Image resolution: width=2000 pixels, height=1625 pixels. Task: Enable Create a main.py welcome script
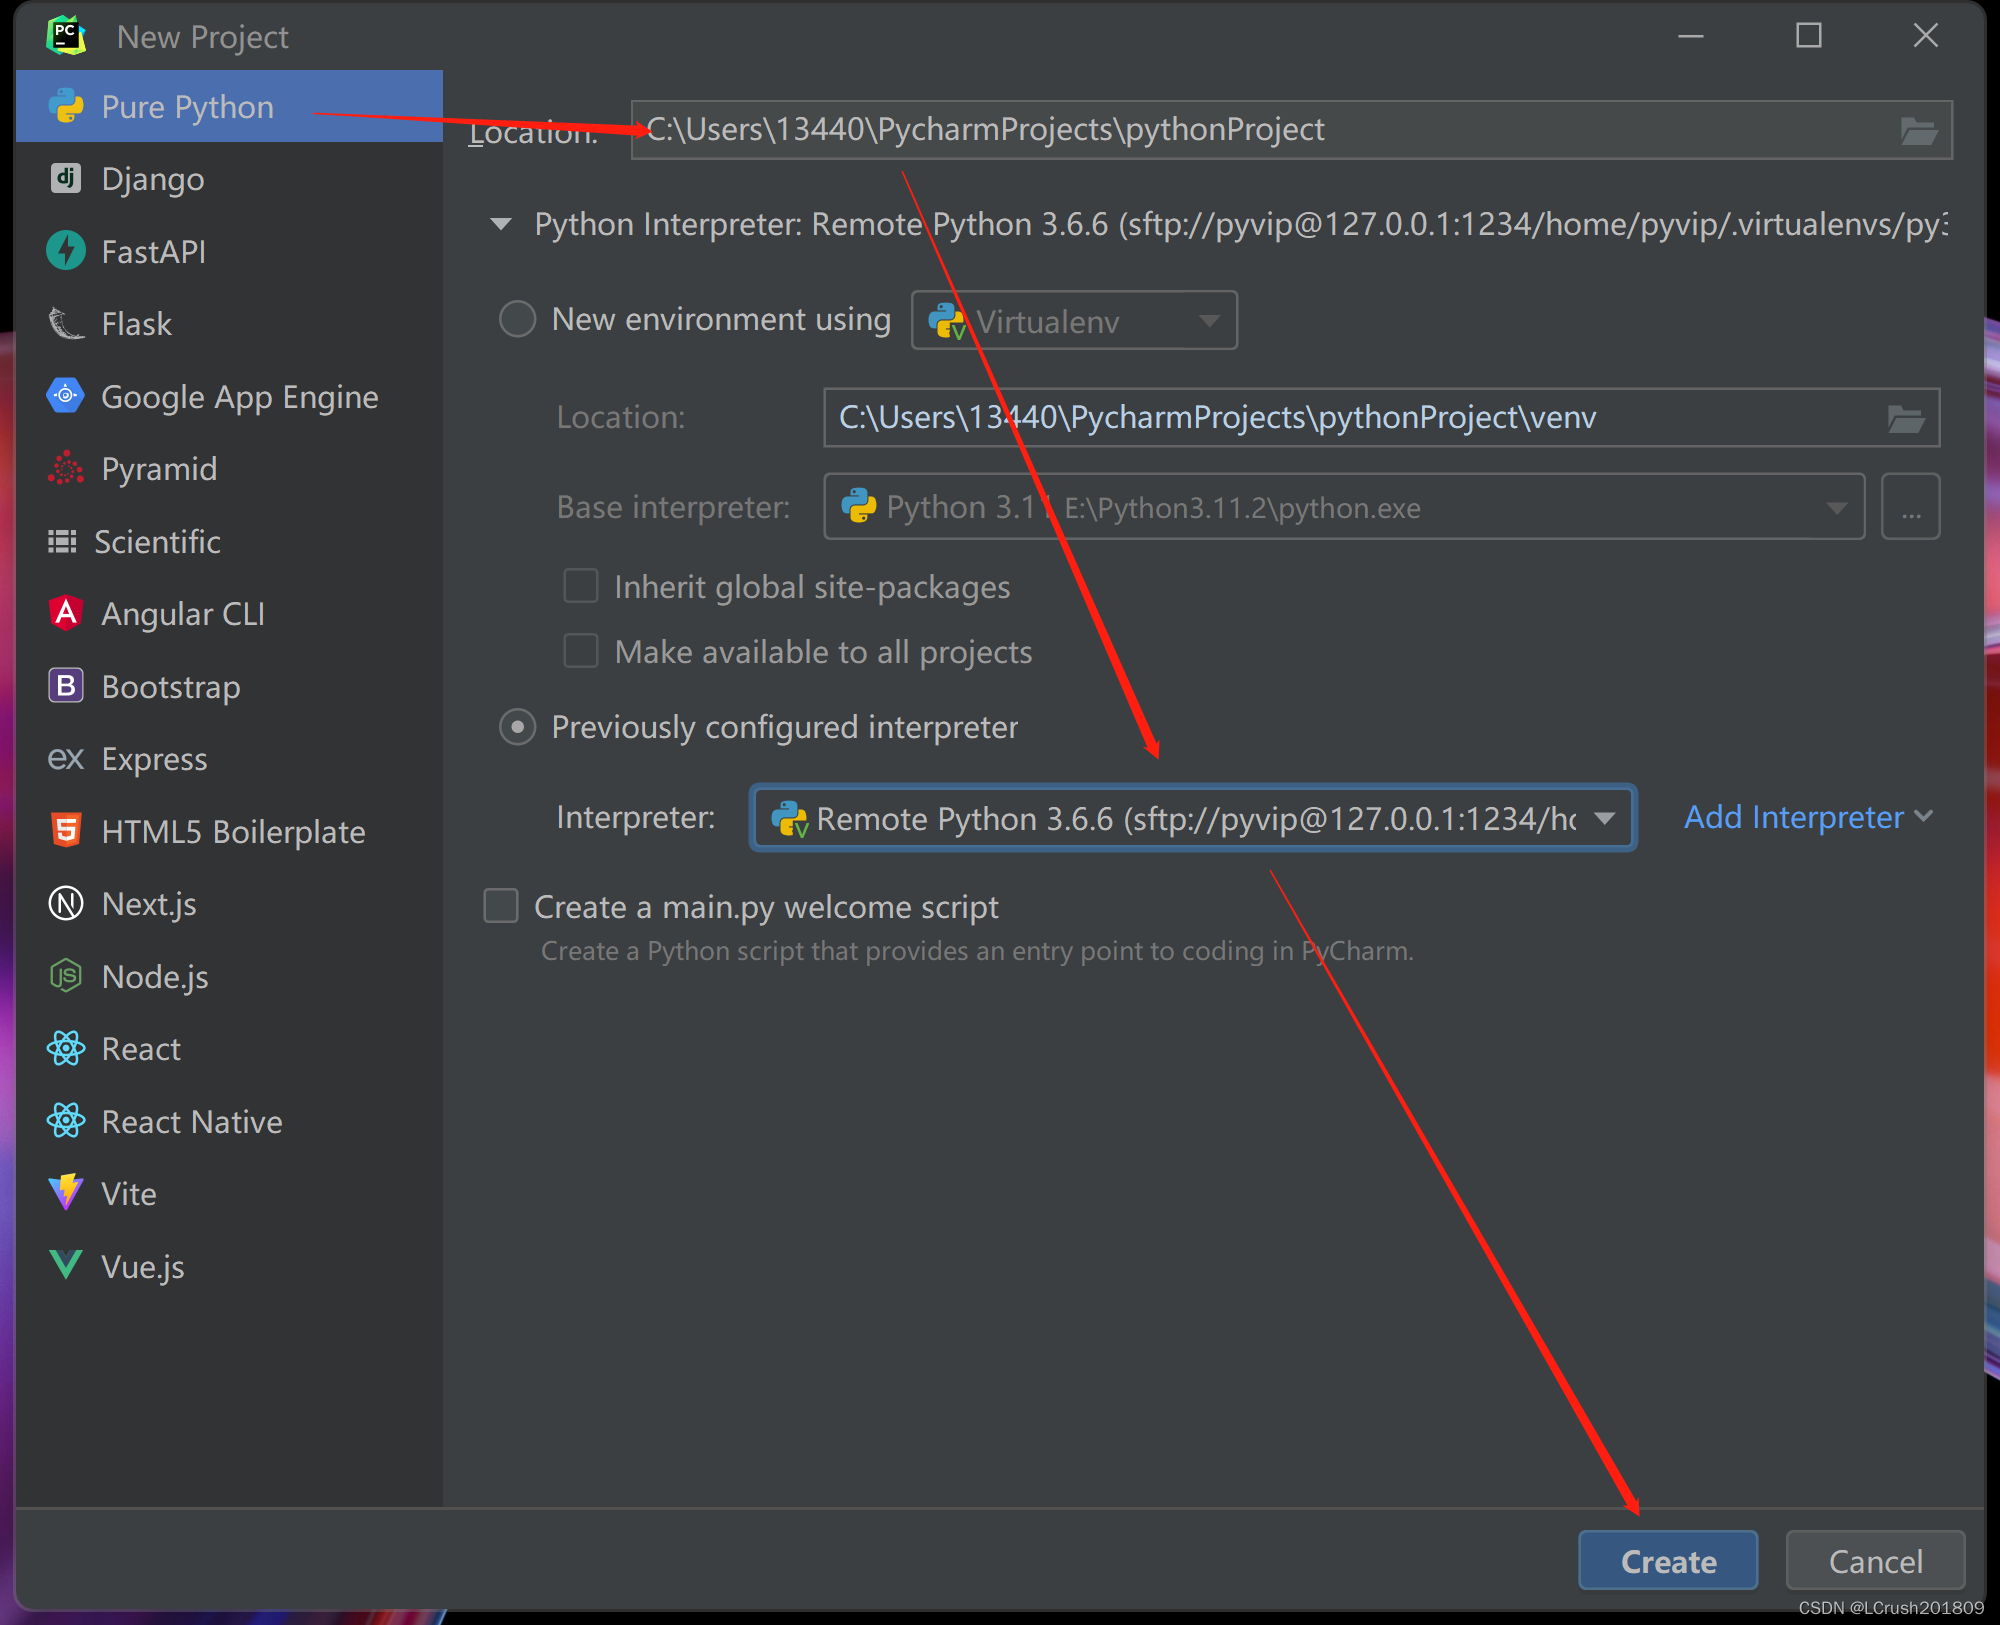(500, 906)
